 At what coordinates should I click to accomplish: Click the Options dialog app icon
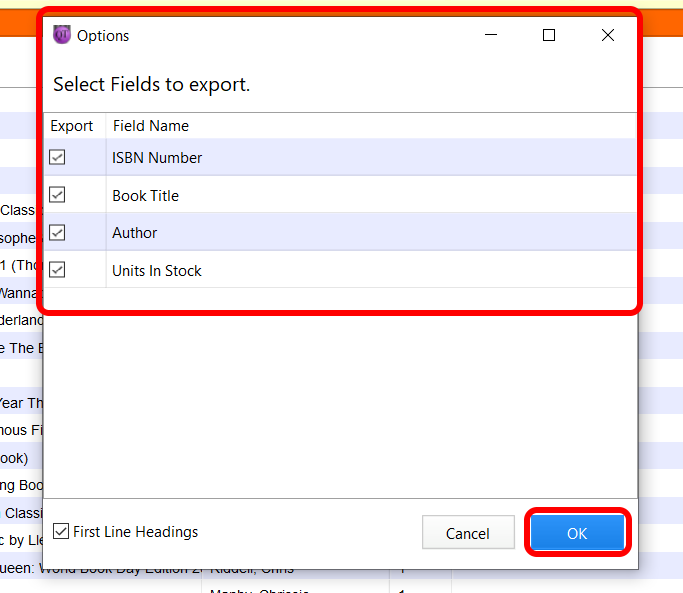tap(62, 35)
